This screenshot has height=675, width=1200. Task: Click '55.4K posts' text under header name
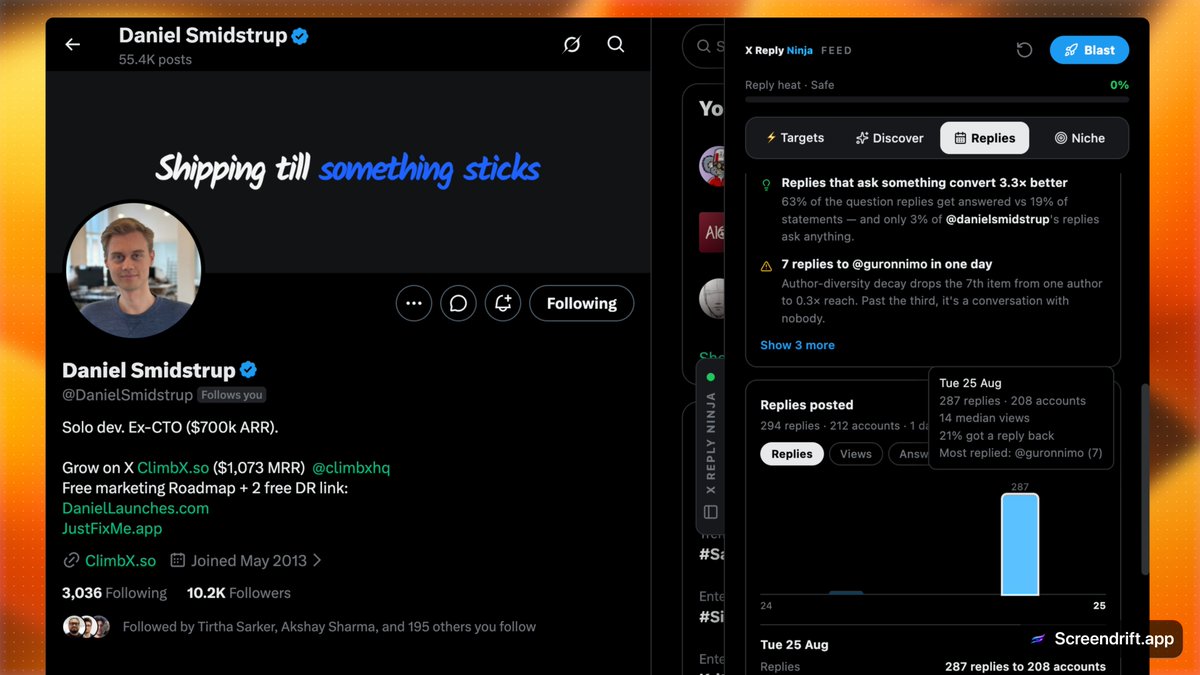tap(155, 60)
